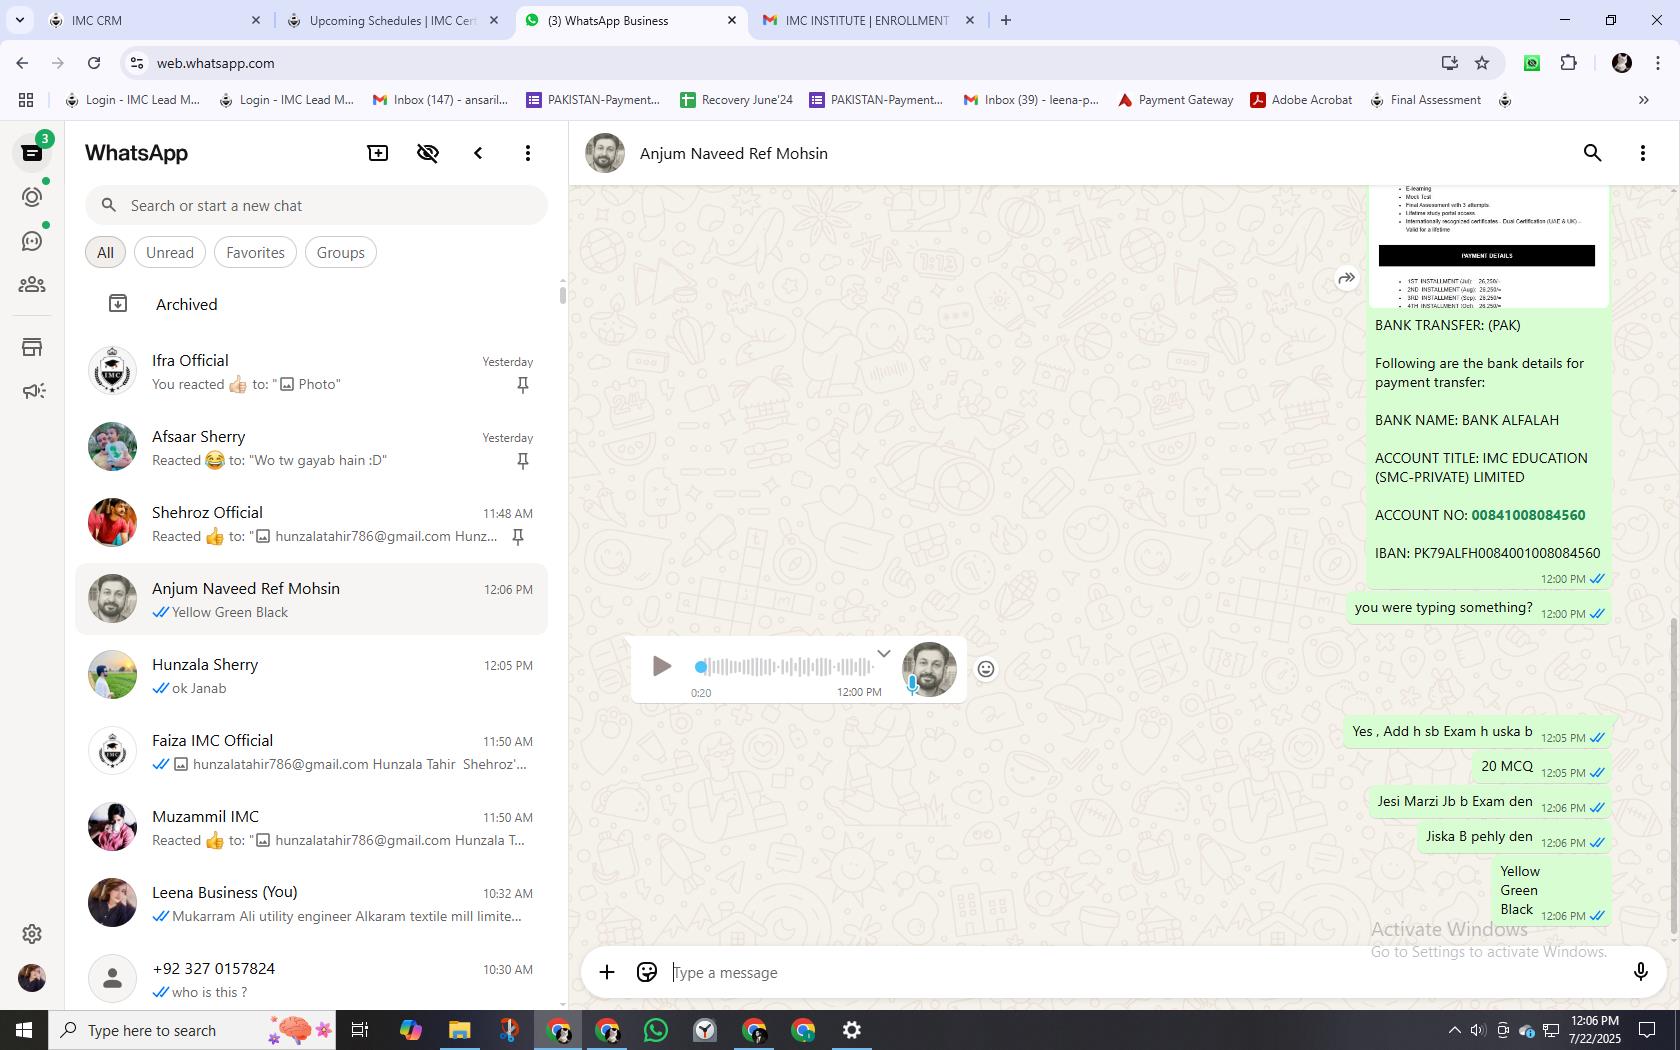
Task: Record voice message with microphone icon
Action: (x=1640, y=972)
